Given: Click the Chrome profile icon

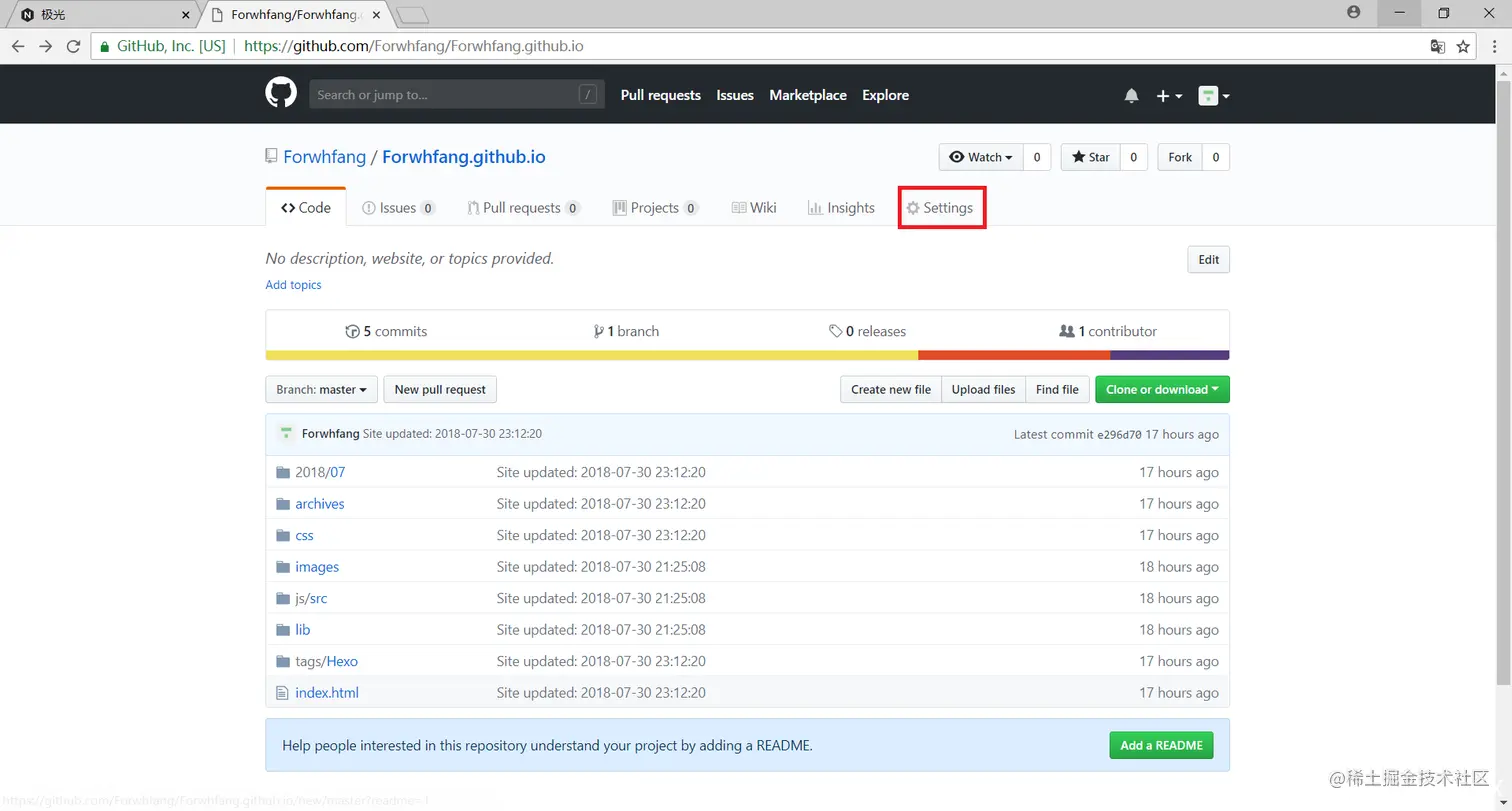Looking at the screenshot, I should (x=1354, y=12).
